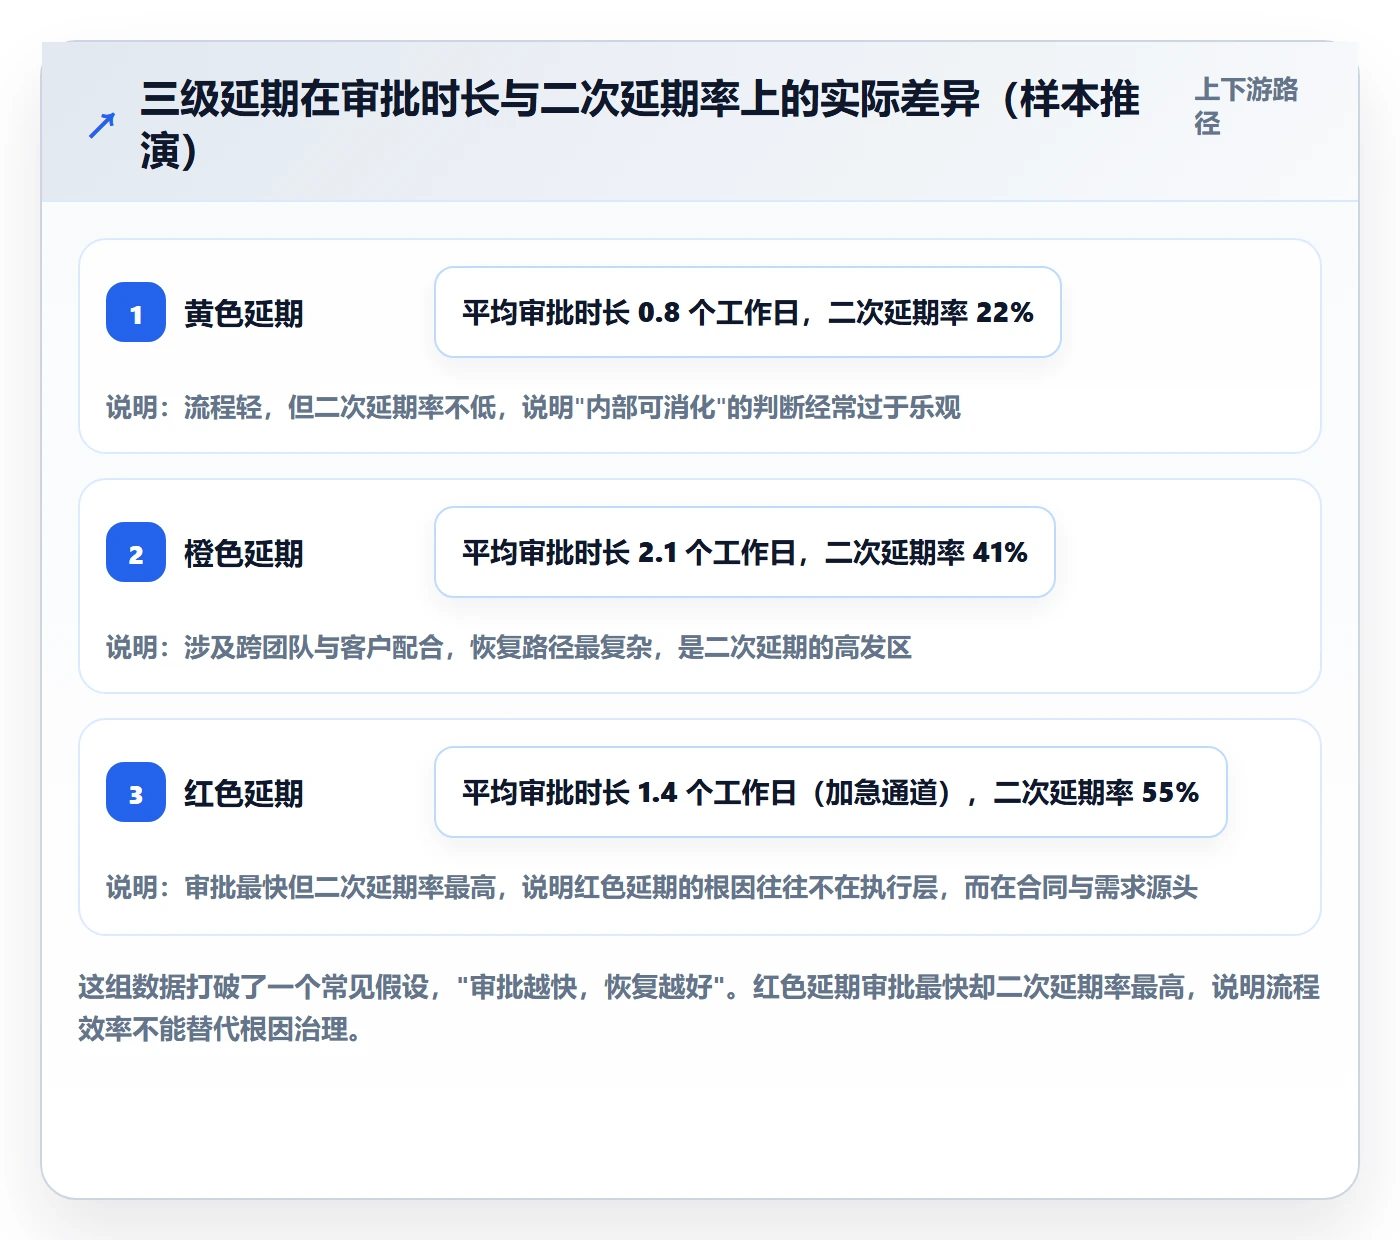Click the heading 三级延期在审批时长与二次延期率上的实际差异
This screenshot has width=1400, height=1240.
click(640, 125)
